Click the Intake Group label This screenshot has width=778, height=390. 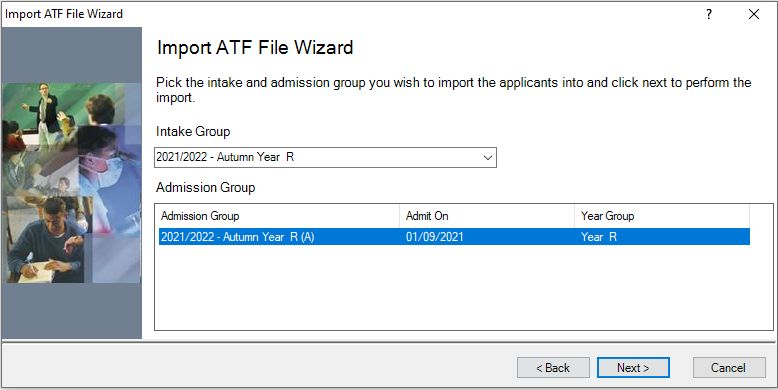[193, 131]
